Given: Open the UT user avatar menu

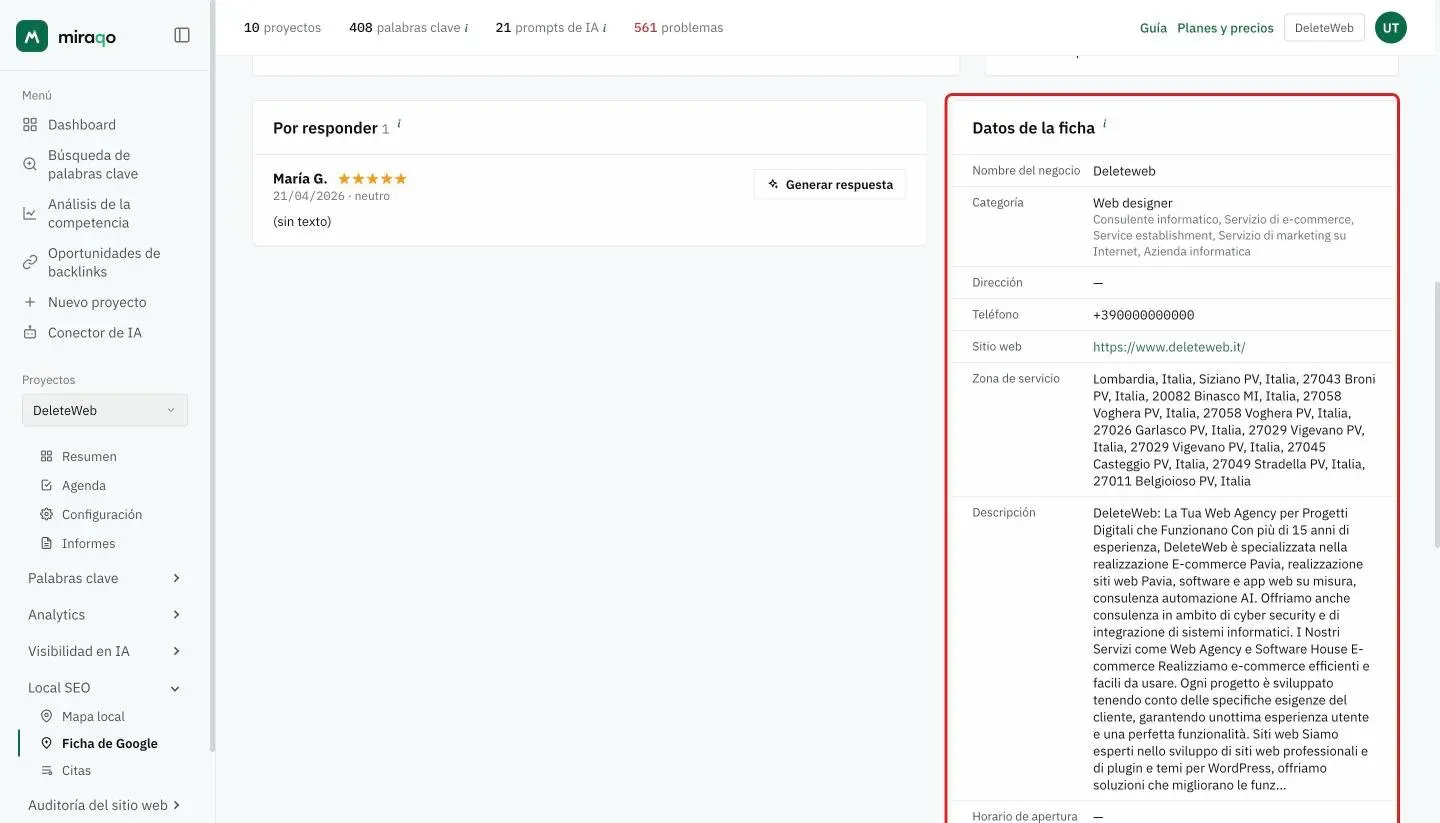Looking at the screenshot, I should 1391,28.
